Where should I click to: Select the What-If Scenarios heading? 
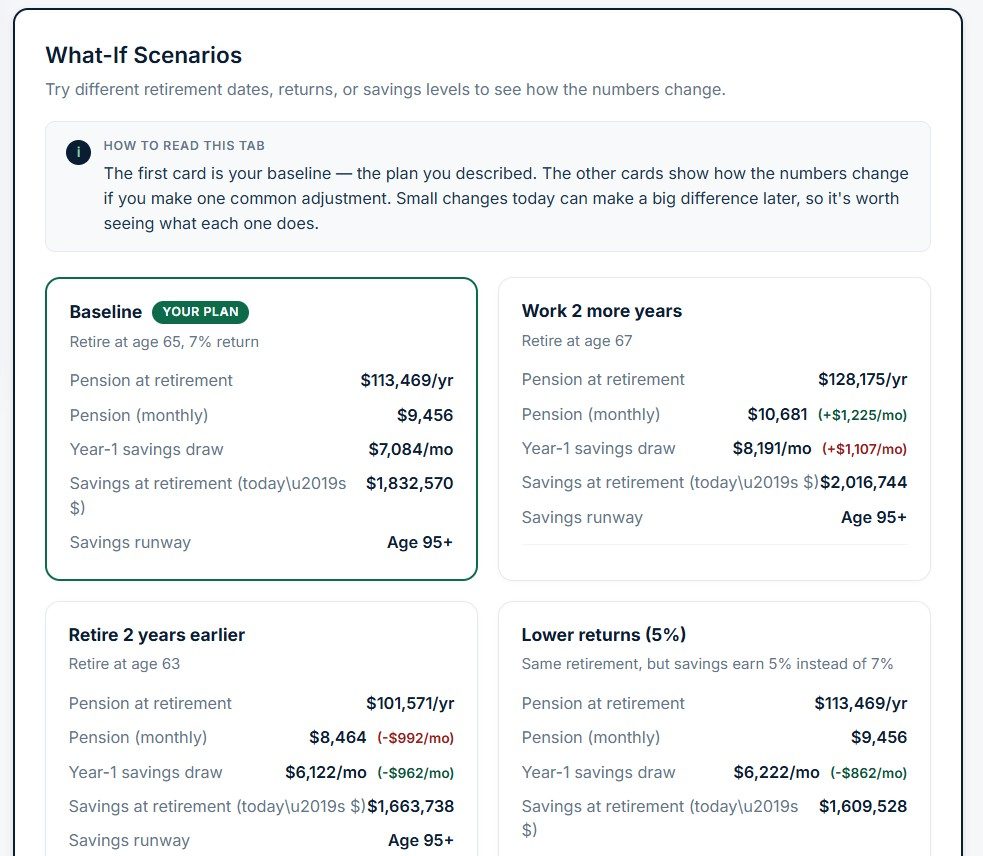tap(144, 55)
